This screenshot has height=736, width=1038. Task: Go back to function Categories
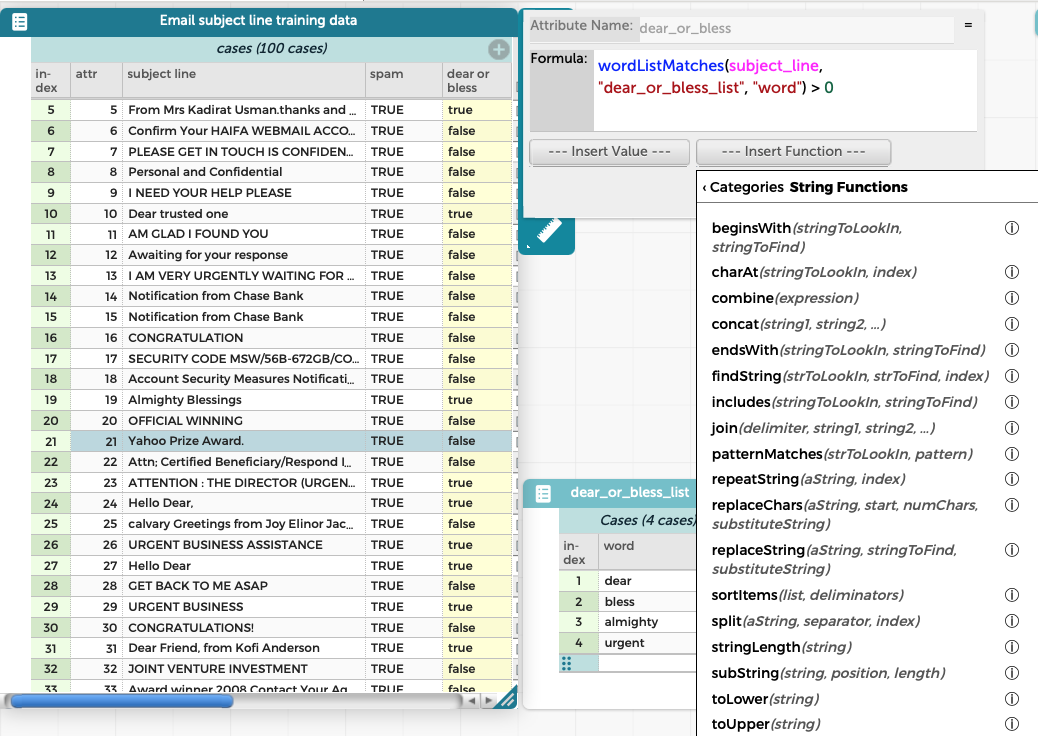742,187
